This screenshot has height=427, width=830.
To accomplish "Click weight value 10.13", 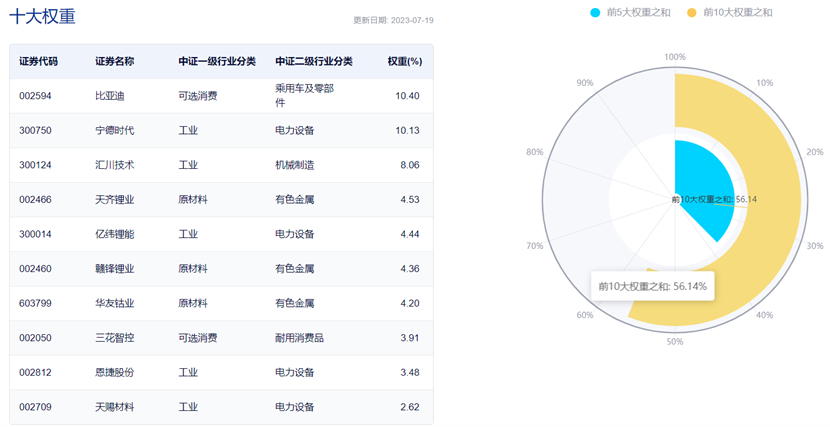I will pyautogui.click(x=408, y=130).
